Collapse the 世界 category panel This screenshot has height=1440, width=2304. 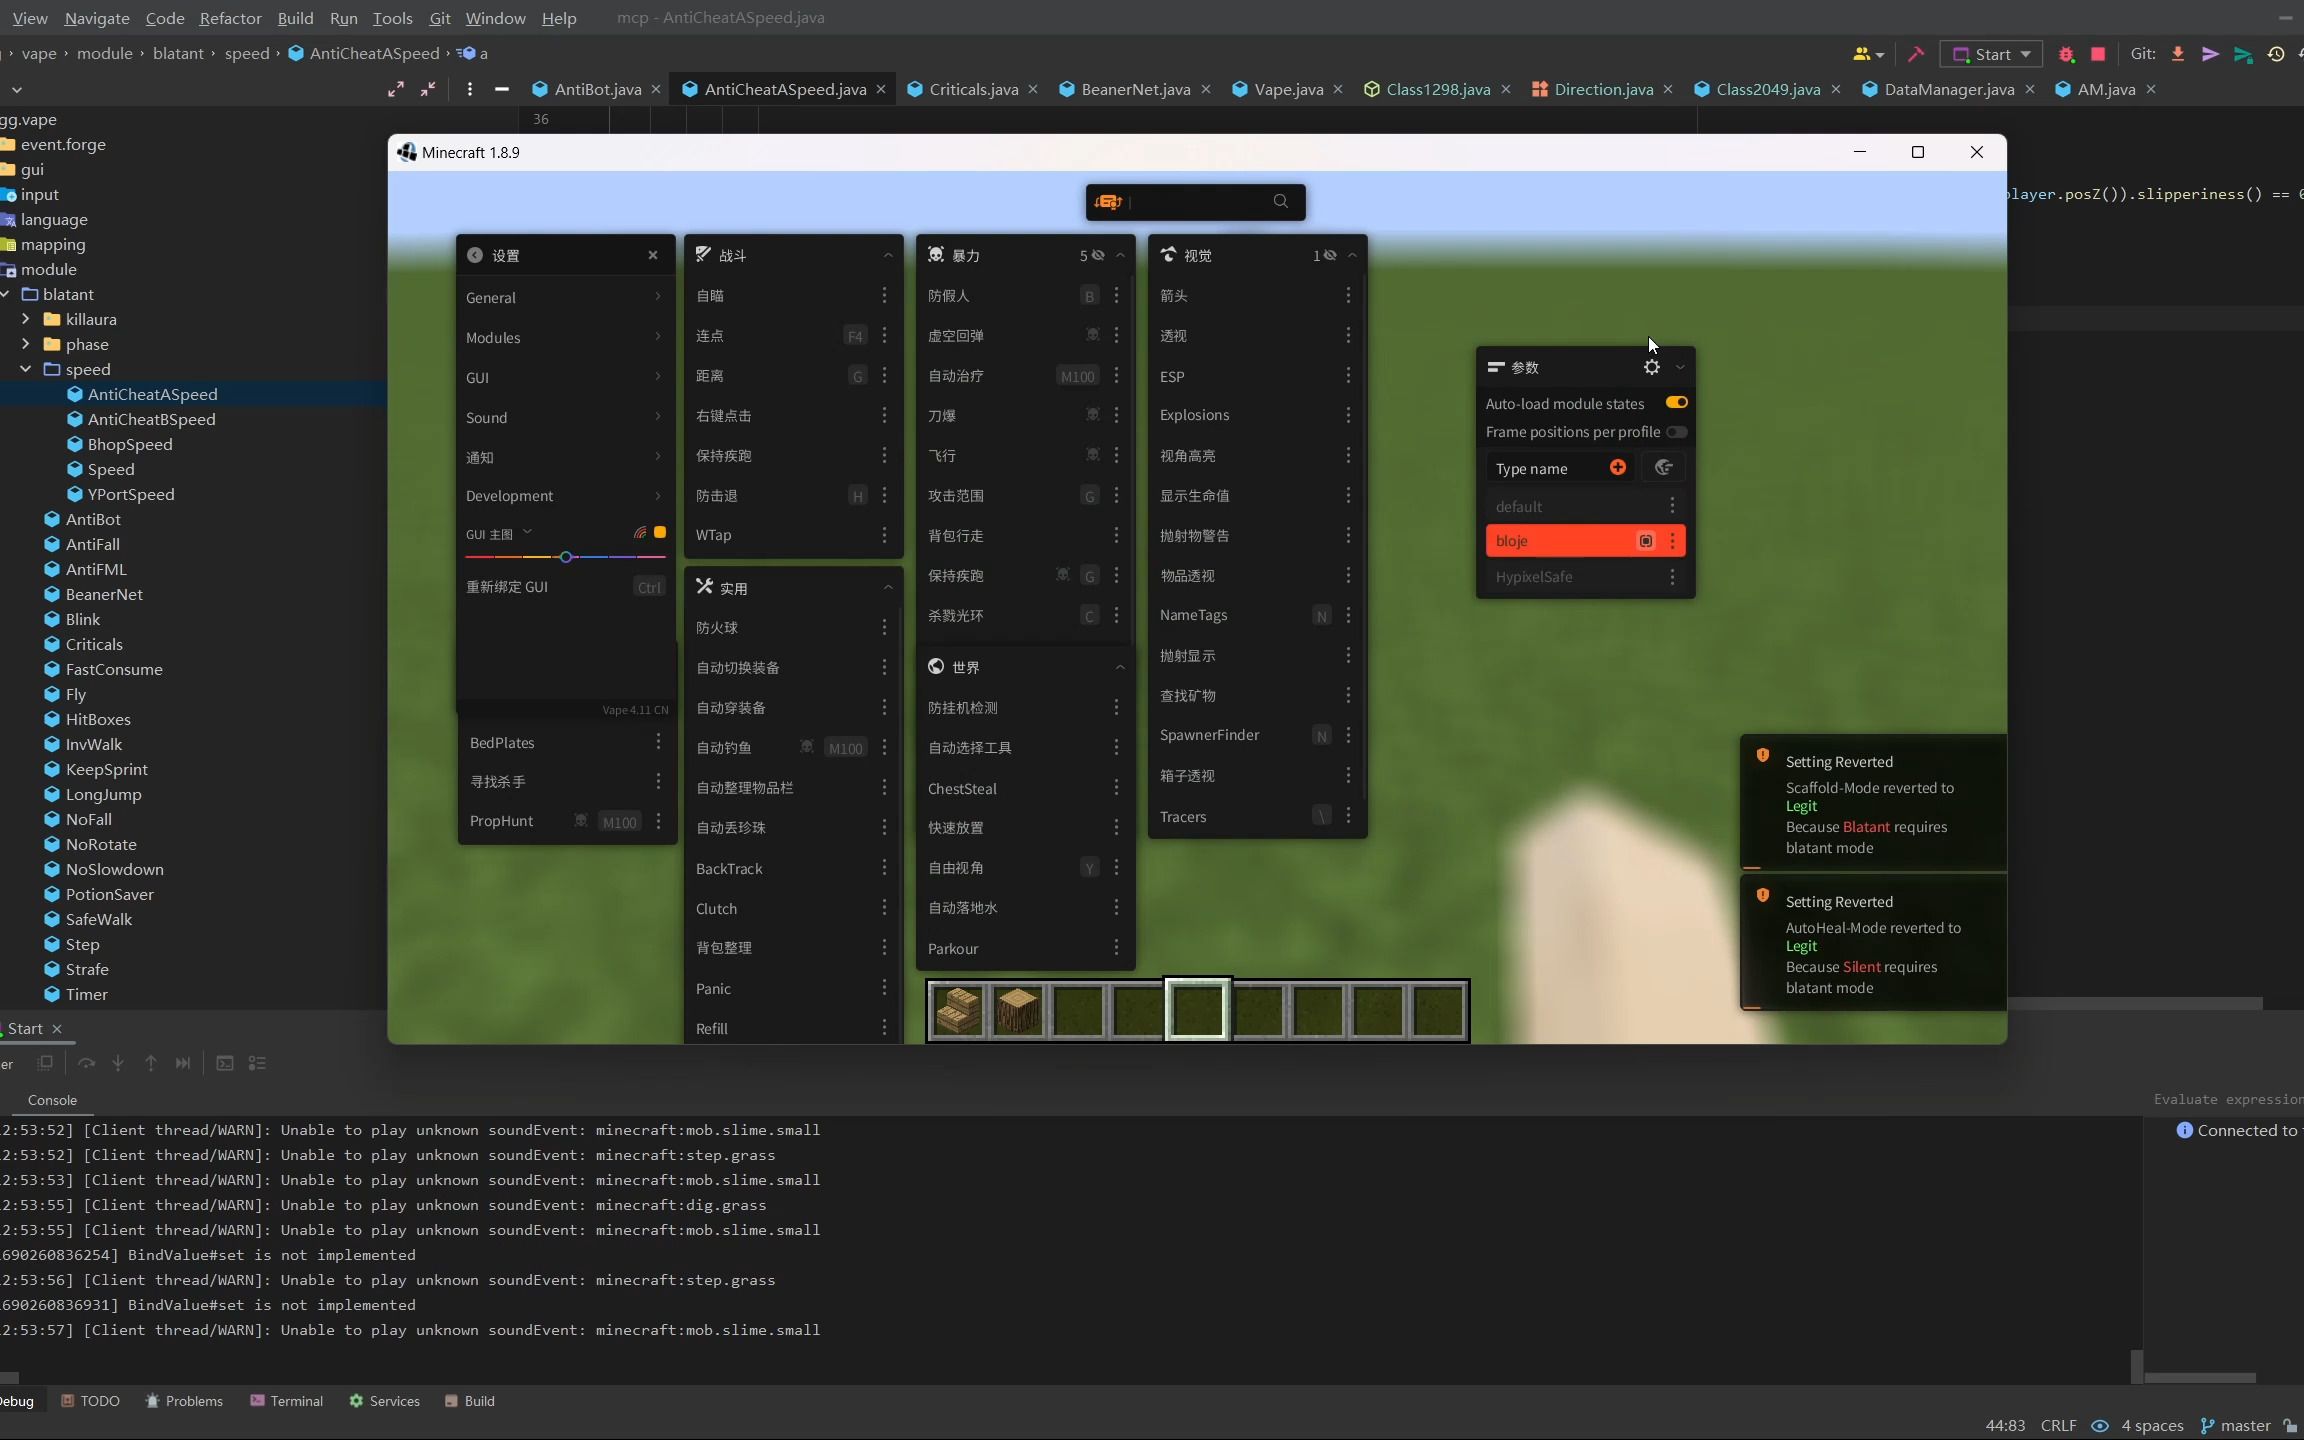tap(1120, 667)
